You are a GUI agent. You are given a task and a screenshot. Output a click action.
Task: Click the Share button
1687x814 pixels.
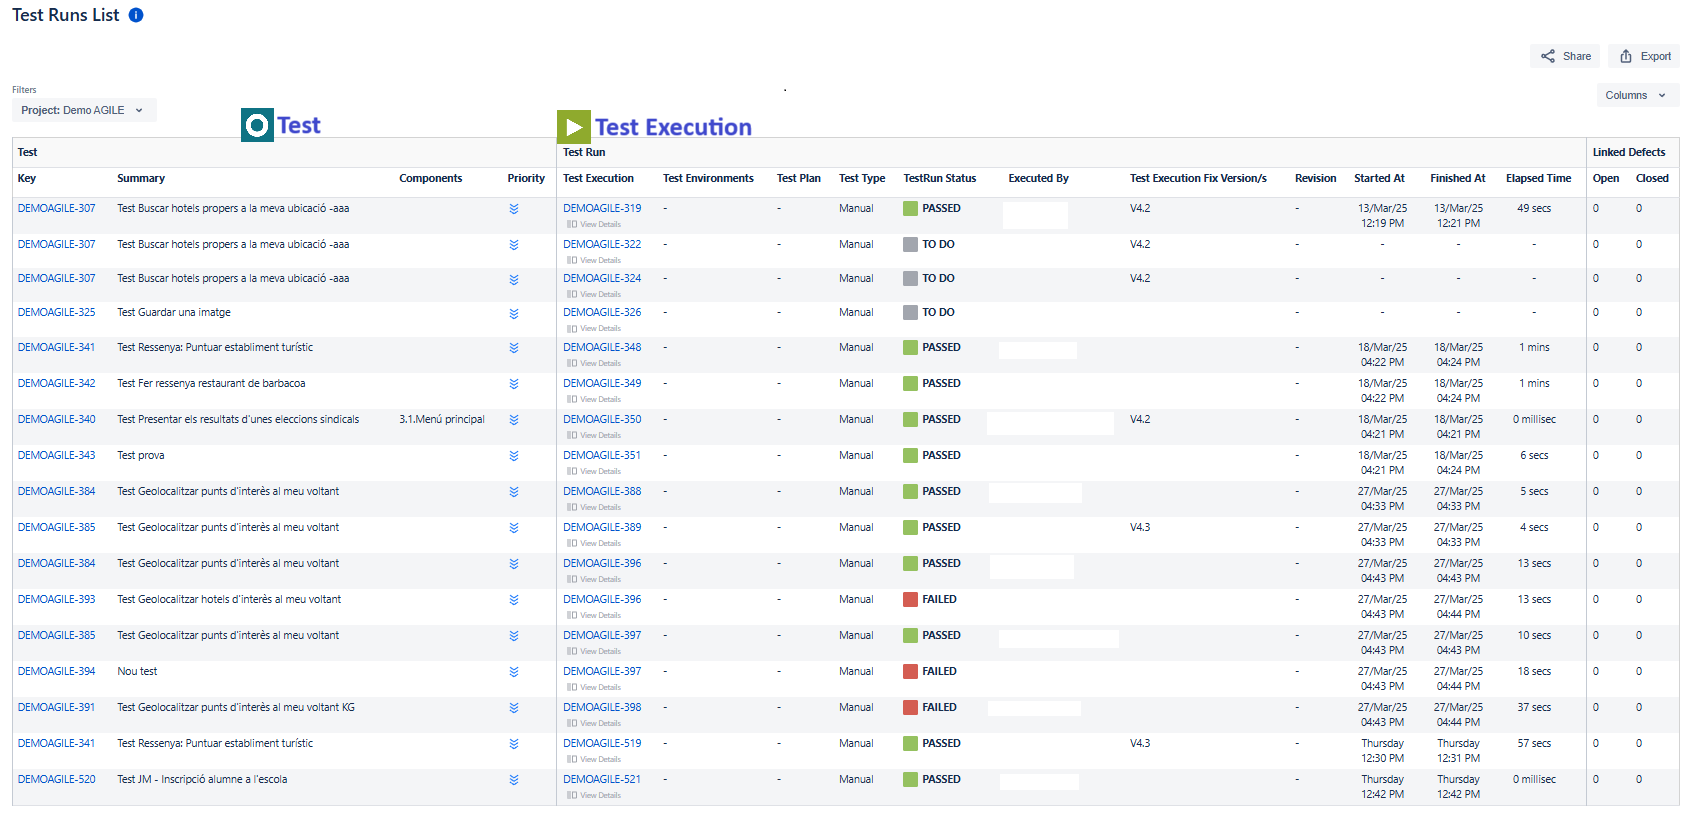click(x=1565, y=56)
